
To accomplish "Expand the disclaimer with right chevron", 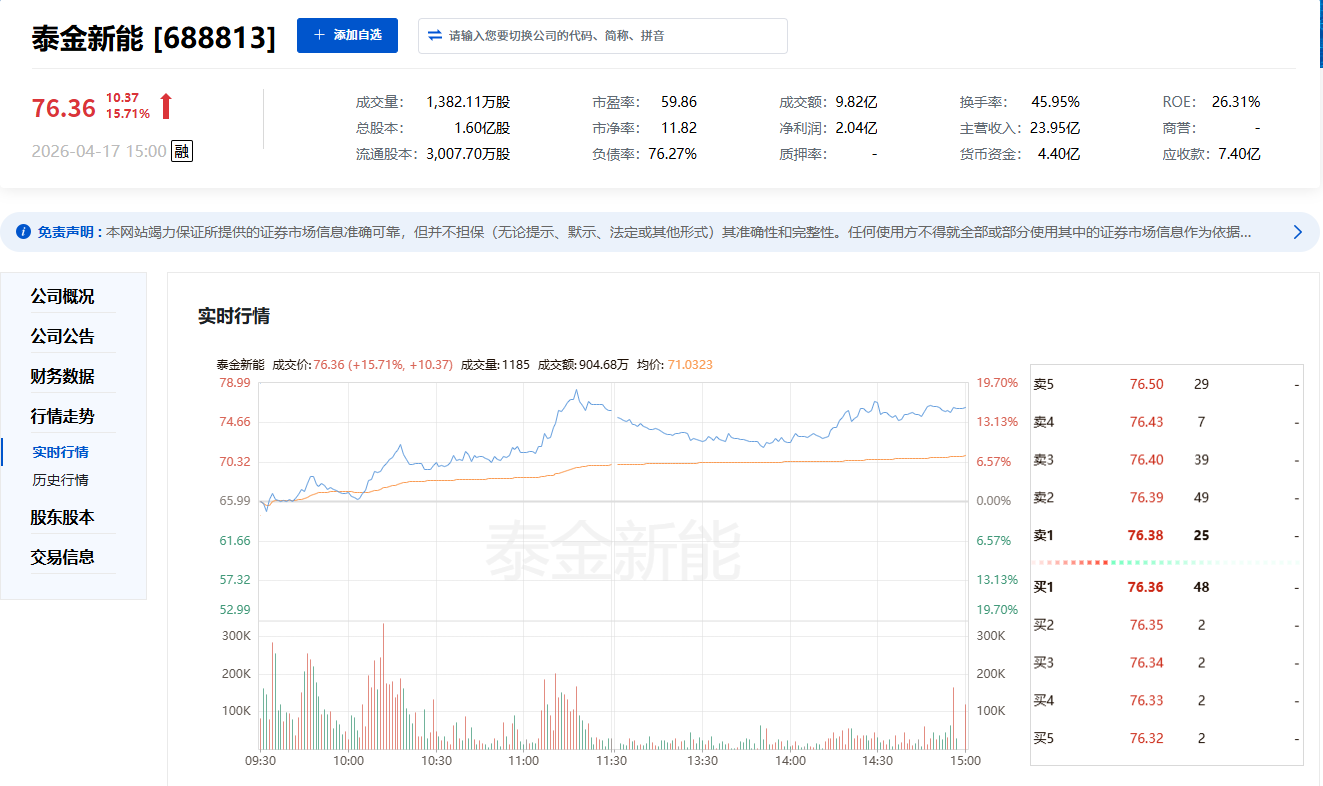I will pos(1298,232).
